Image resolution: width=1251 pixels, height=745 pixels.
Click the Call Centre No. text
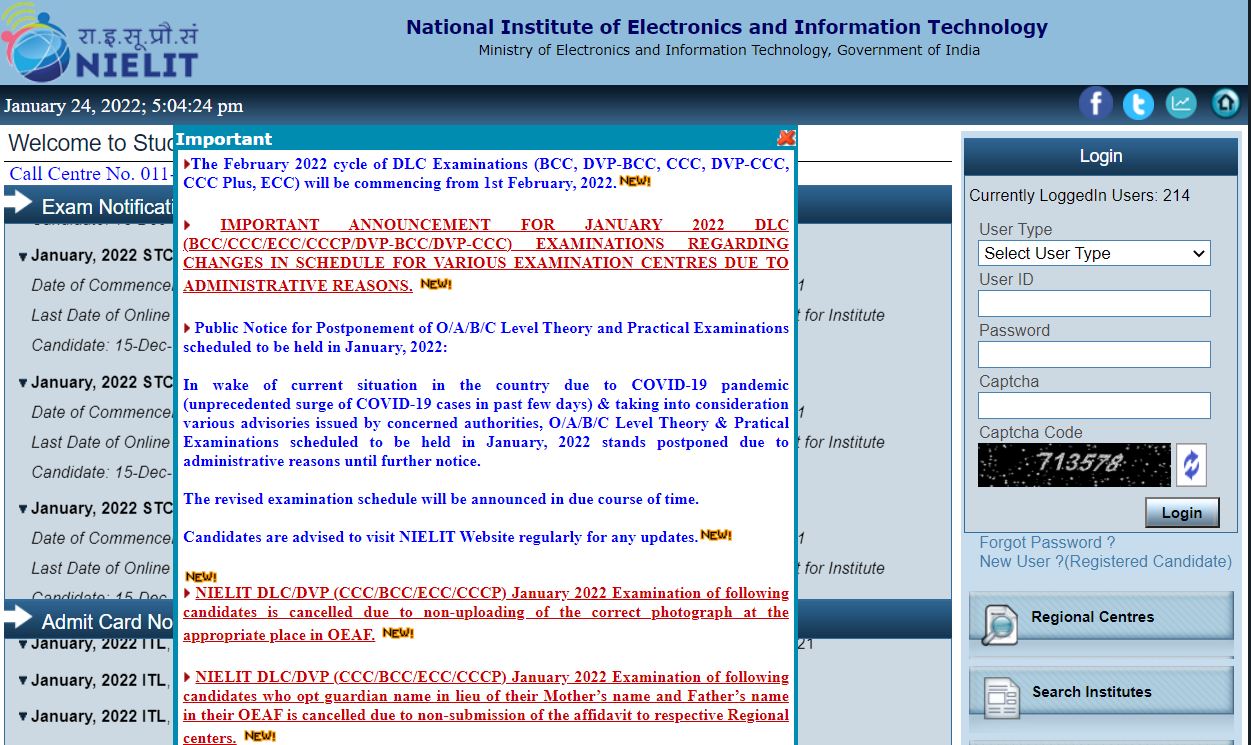[x=91, y=174]
